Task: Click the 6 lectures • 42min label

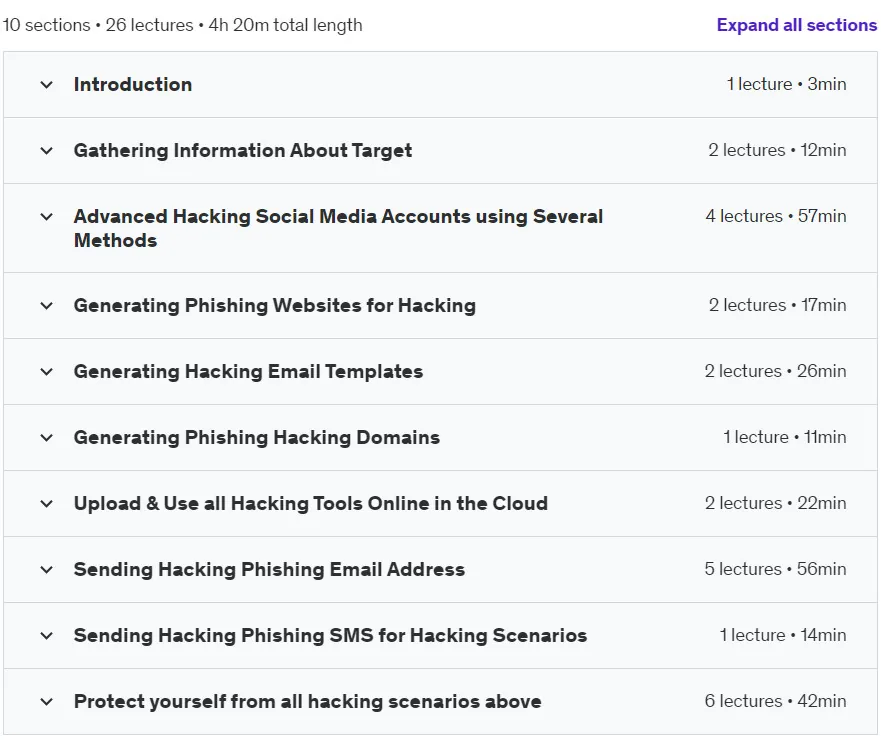Action: click(775, 701)
